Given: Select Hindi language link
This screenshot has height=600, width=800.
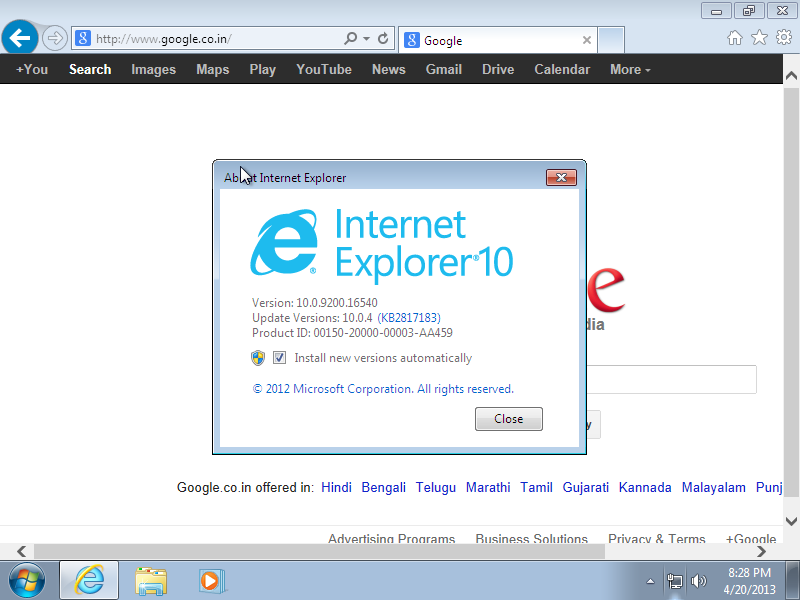Looking at the screenshot, I should tap(336, 487).
